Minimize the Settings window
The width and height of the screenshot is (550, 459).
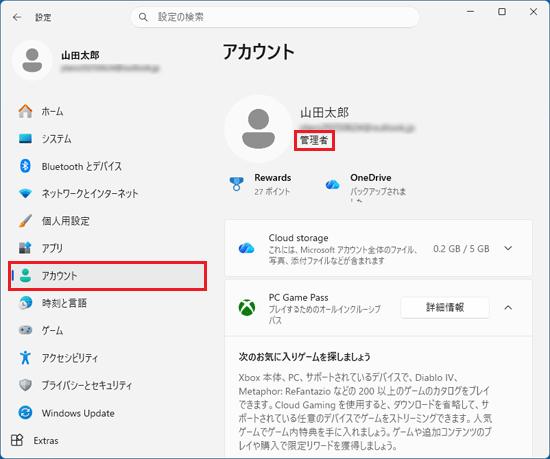pyautogui.click(x=470, y=12)
